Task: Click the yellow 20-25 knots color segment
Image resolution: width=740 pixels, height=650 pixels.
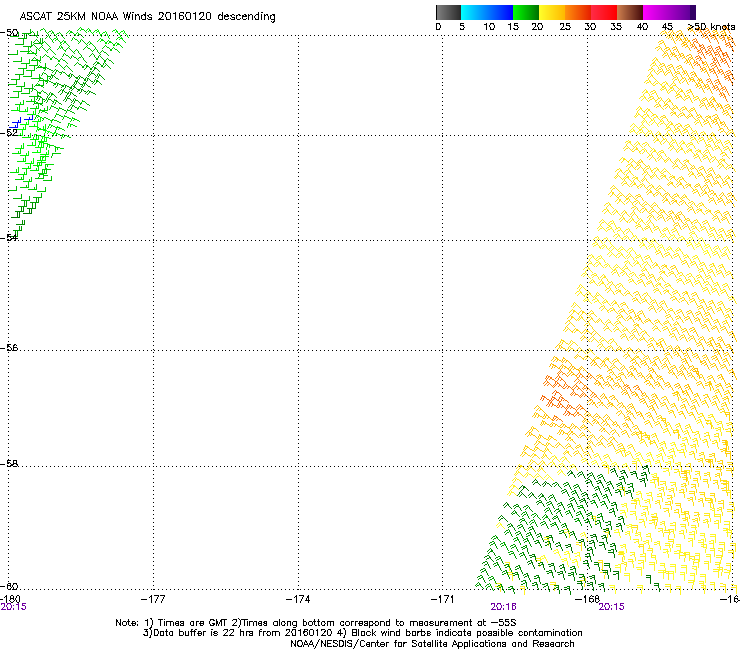Action: point(552,12)
